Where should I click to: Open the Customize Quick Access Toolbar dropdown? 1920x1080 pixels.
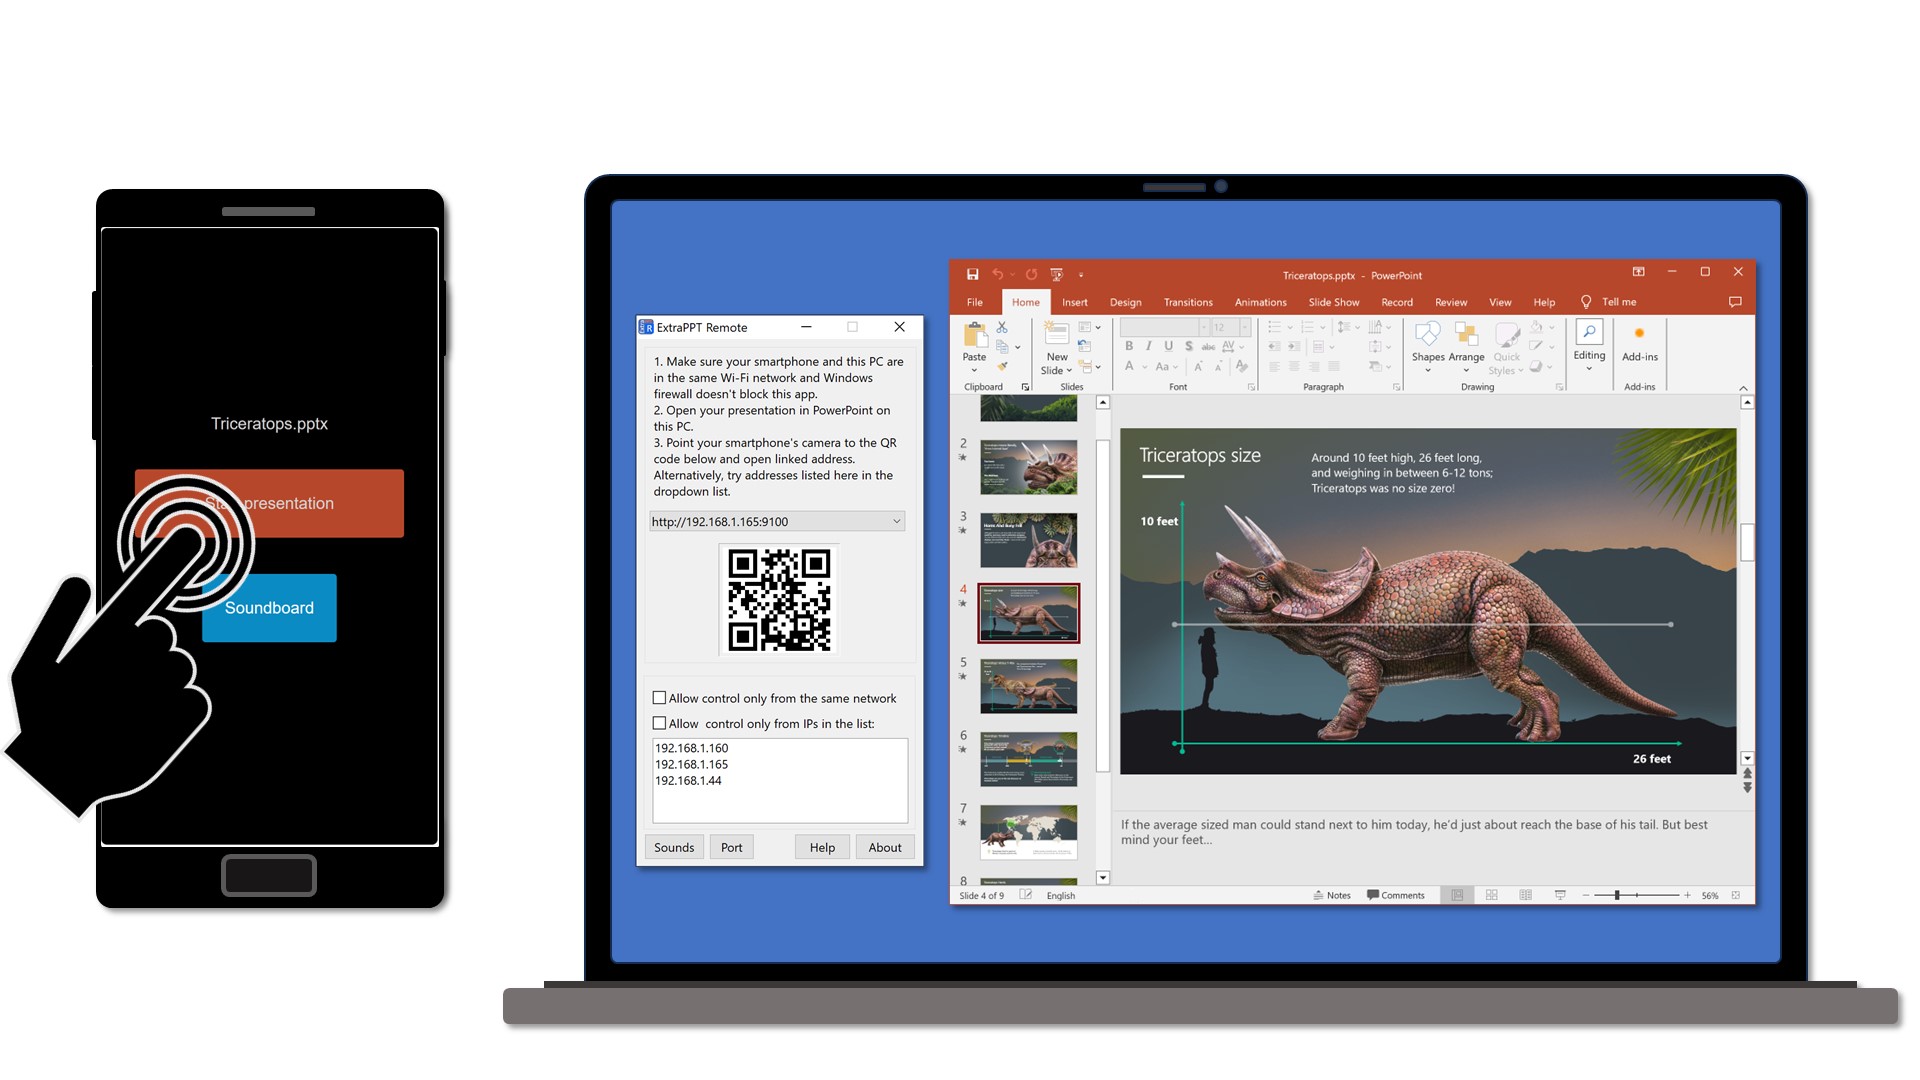click(x=1081, y=274)
